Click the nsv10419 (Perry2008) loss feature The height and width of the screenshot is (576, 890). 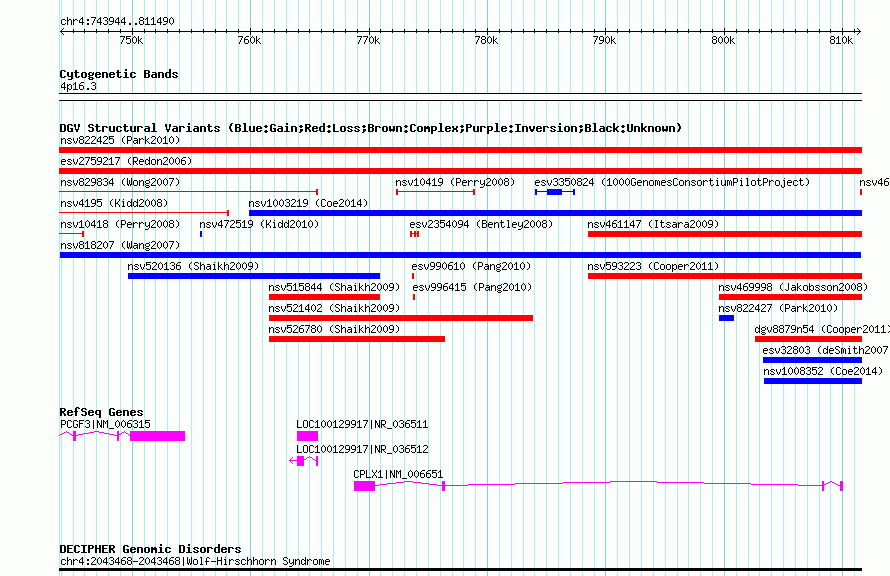[435, 192]
